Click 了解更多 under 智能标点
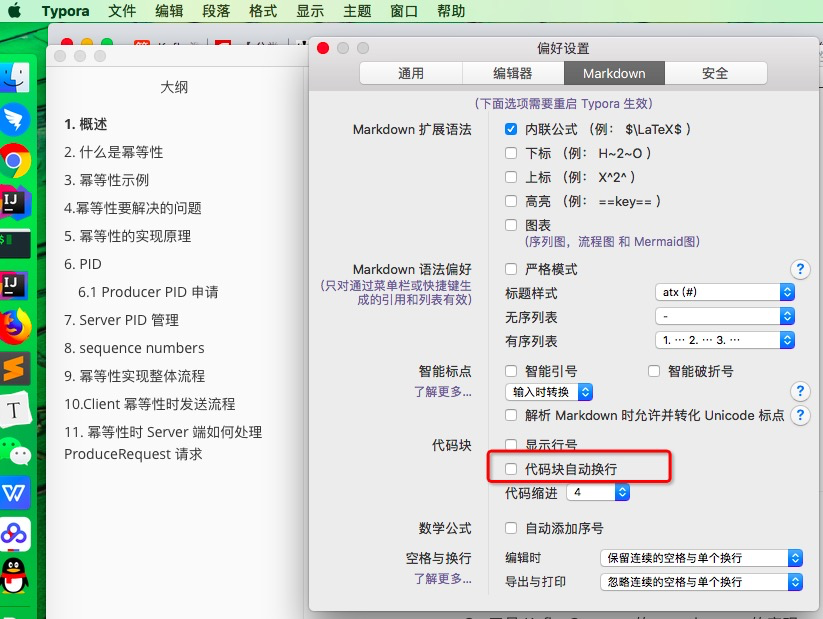823x619 pixels. (443, 392)
